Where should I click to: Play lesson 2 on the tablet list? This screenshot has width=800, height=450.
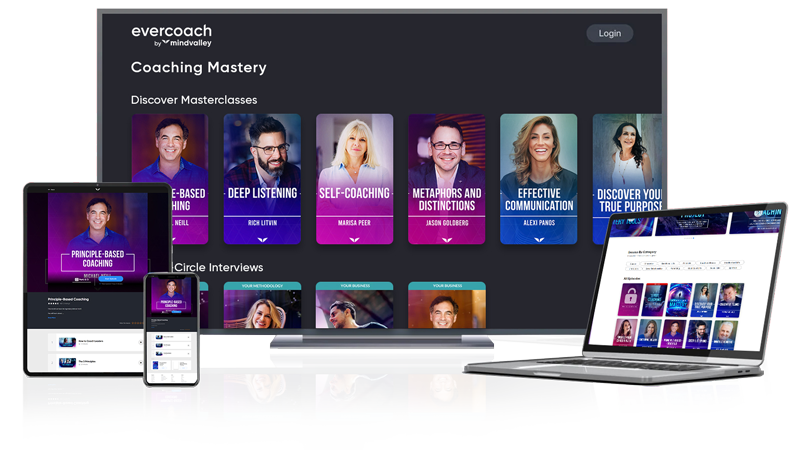pyautogui.click(x=140, y=363)
